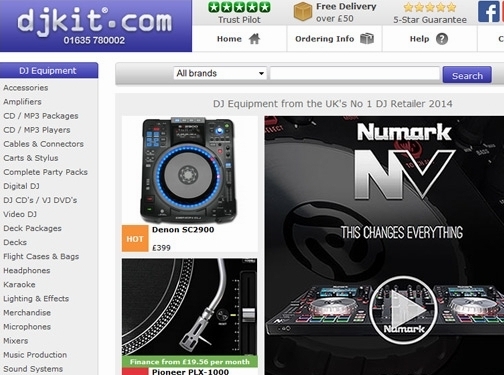Go to CD / MP3 Packages
Screen dimensions: 504x375
(x=41, y=116)
